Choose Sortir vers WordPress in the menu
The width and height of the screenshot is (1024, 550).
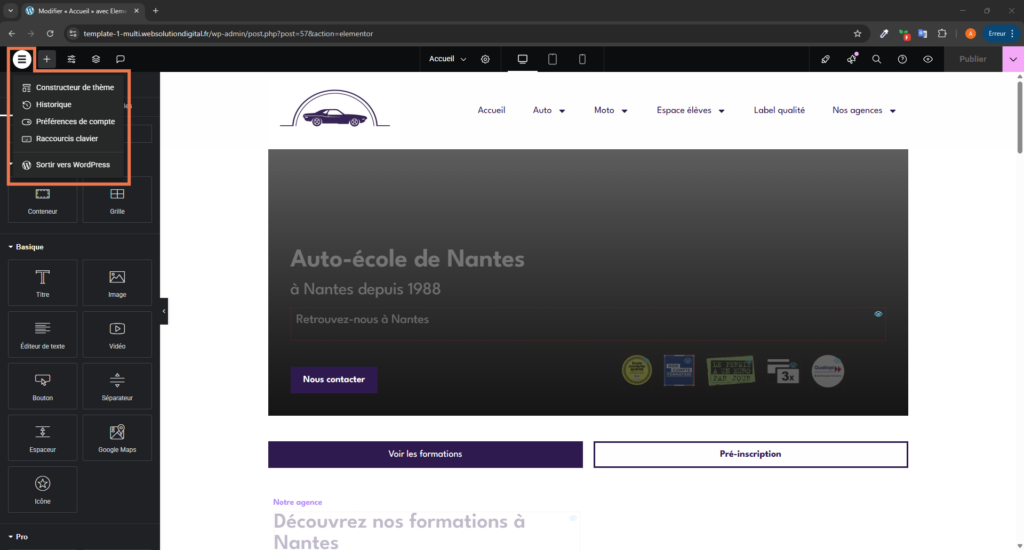coord(72,164)
